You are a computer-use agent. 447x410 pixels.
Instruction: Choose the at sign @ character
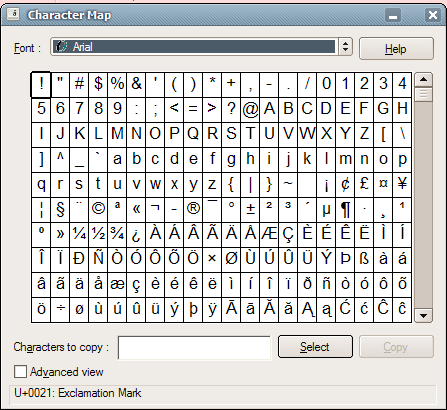point(250,110)
